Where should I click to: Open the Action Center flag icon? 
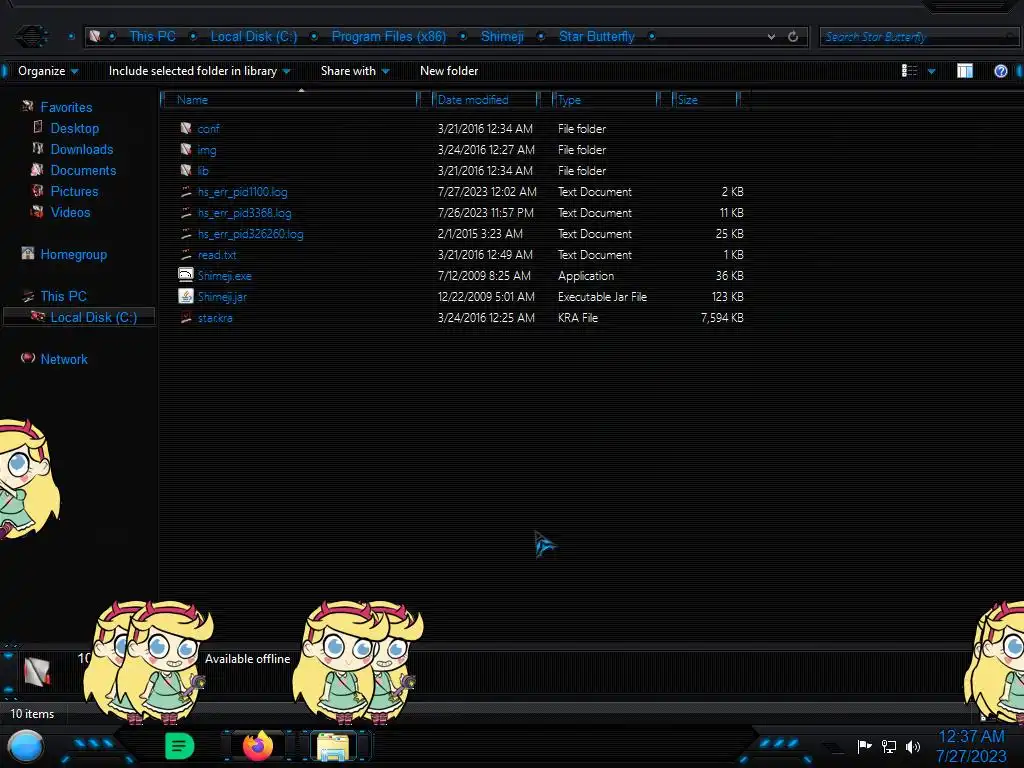coord(865,746)
